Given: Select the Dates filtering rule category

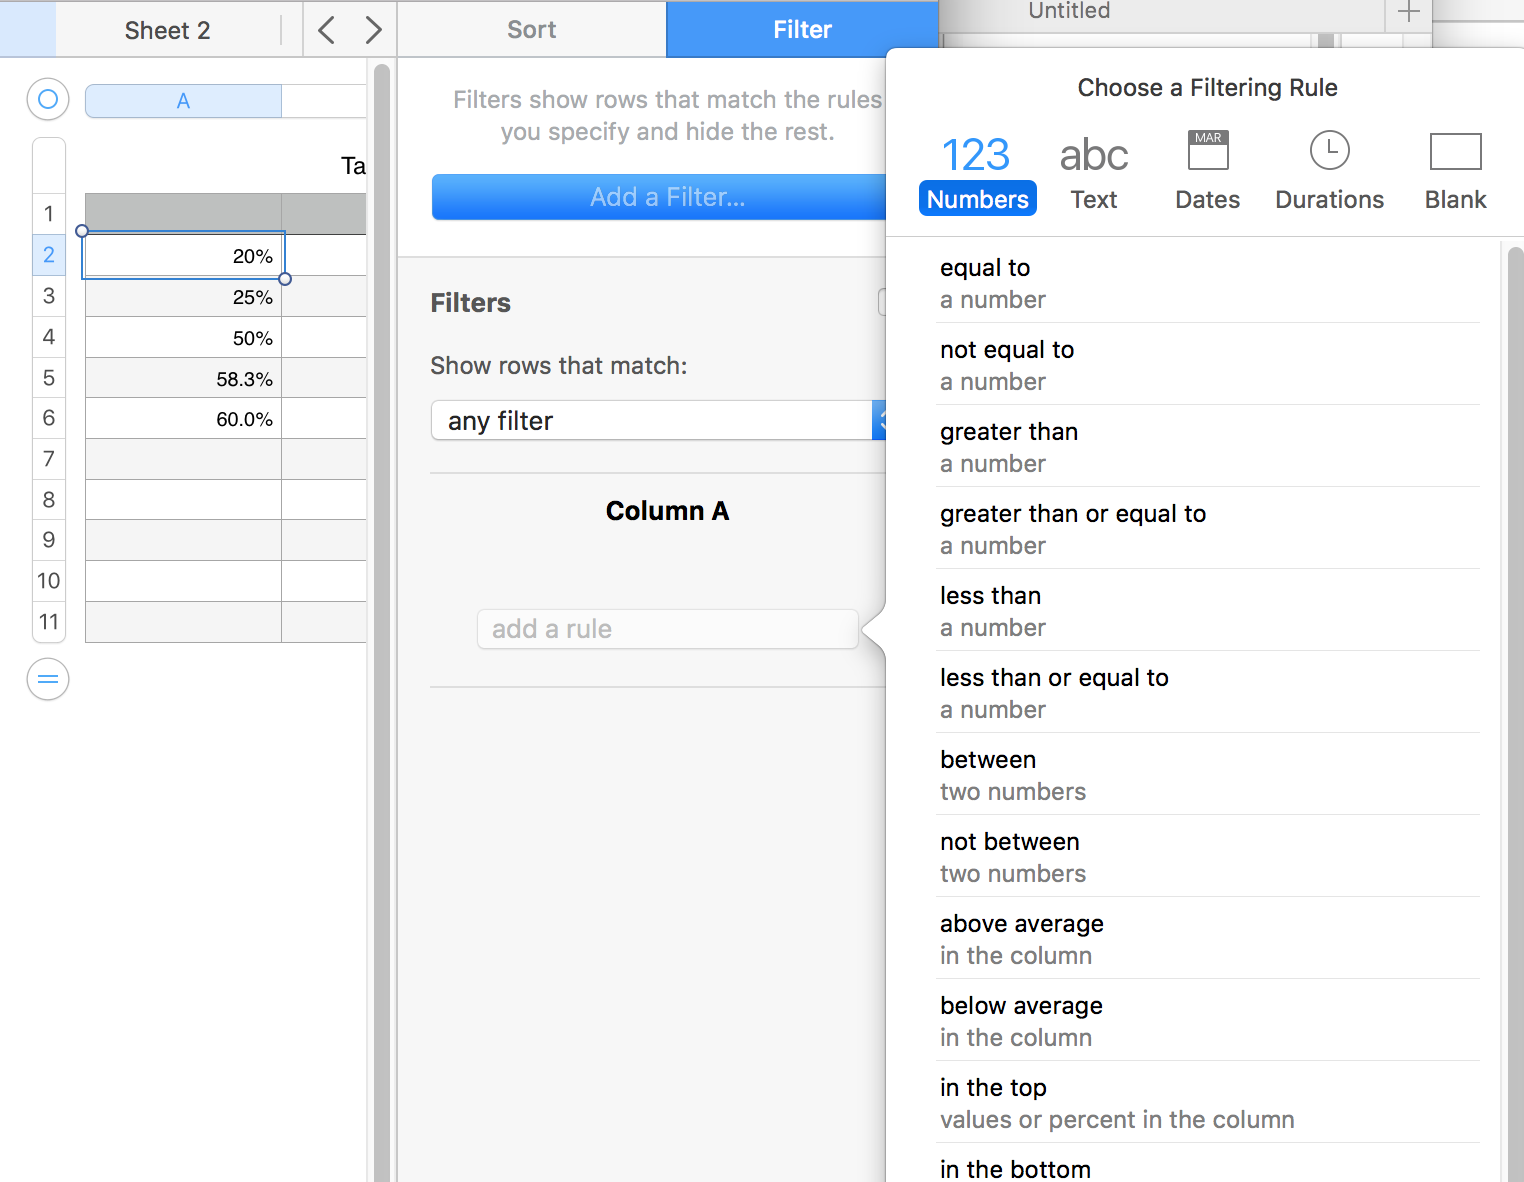Looking at the screenshot, I should tap(1207, 170).
